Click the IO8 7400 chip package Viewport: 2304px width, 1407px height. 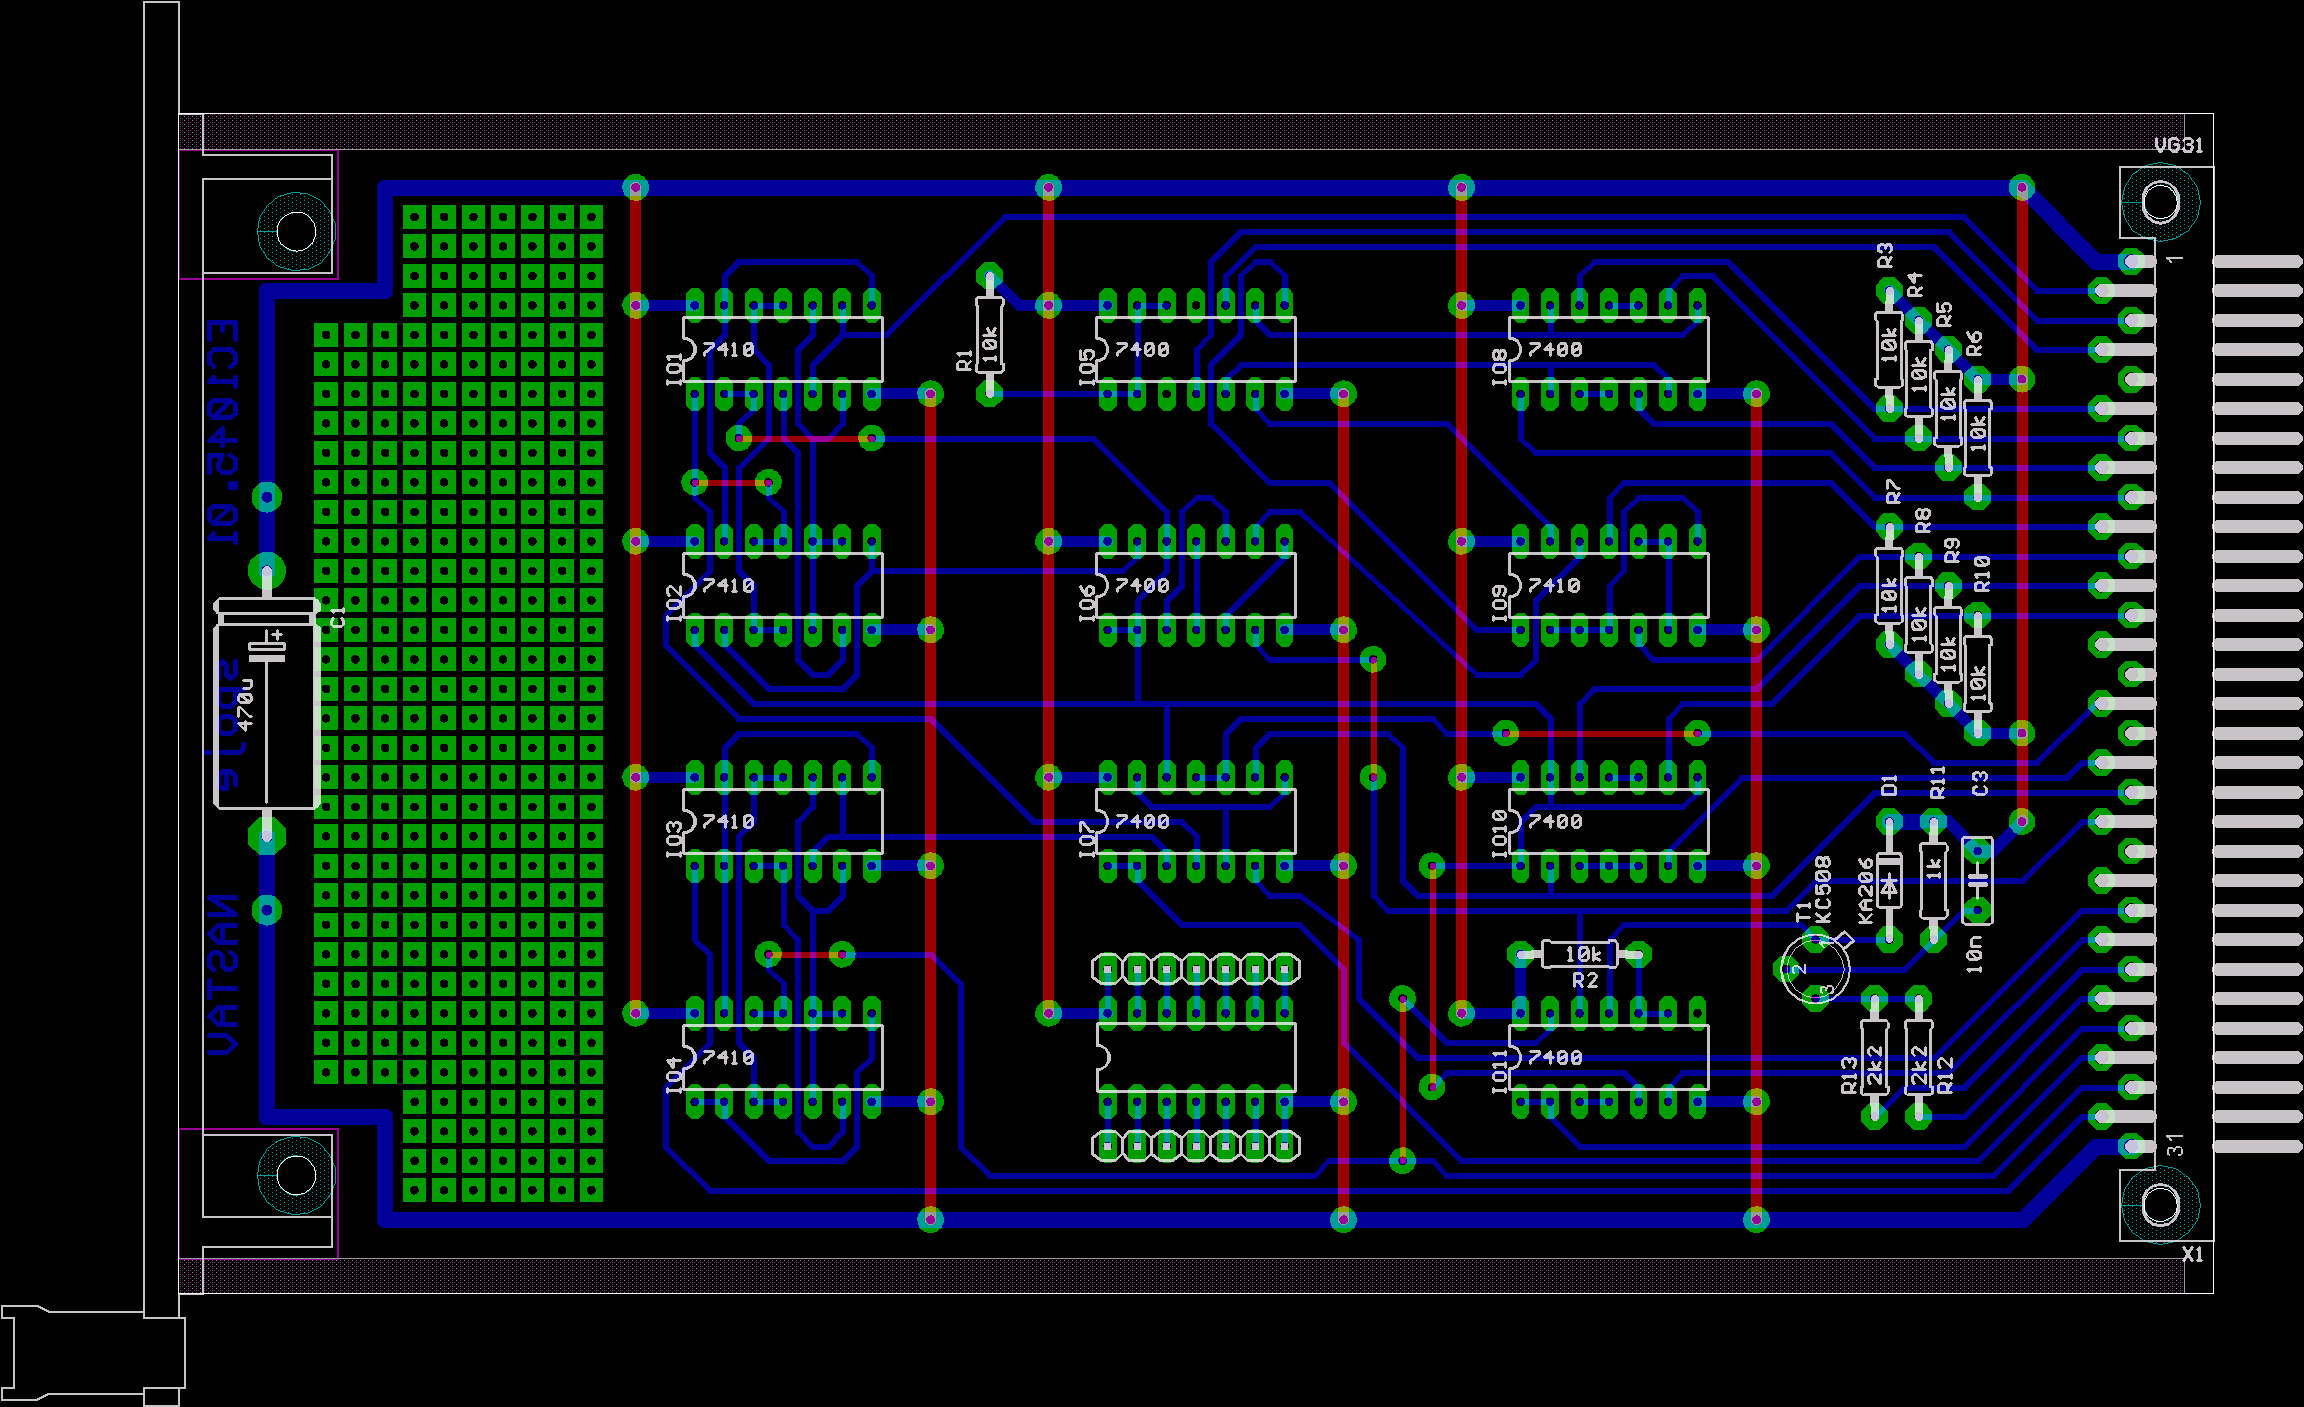[1608, 349]
